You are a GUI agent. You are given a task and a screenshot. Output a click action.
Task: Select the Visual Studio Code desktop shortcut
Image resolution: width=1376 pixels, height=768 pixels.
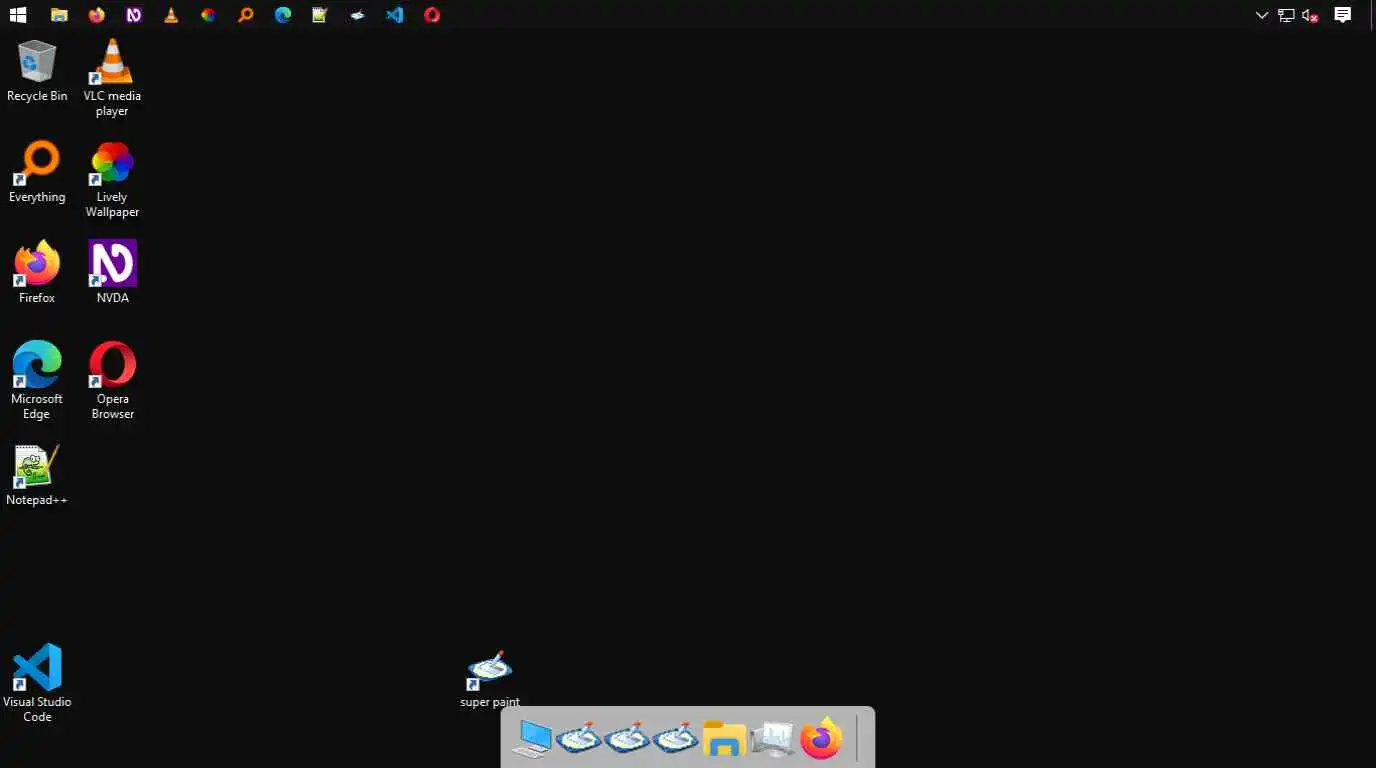(37, 683)
